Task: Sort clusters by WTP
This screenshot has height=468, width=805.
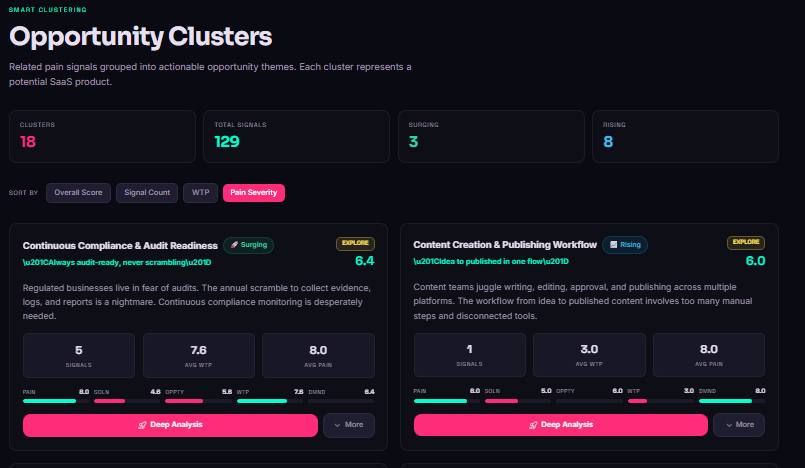Action: (x=200, y=193)
